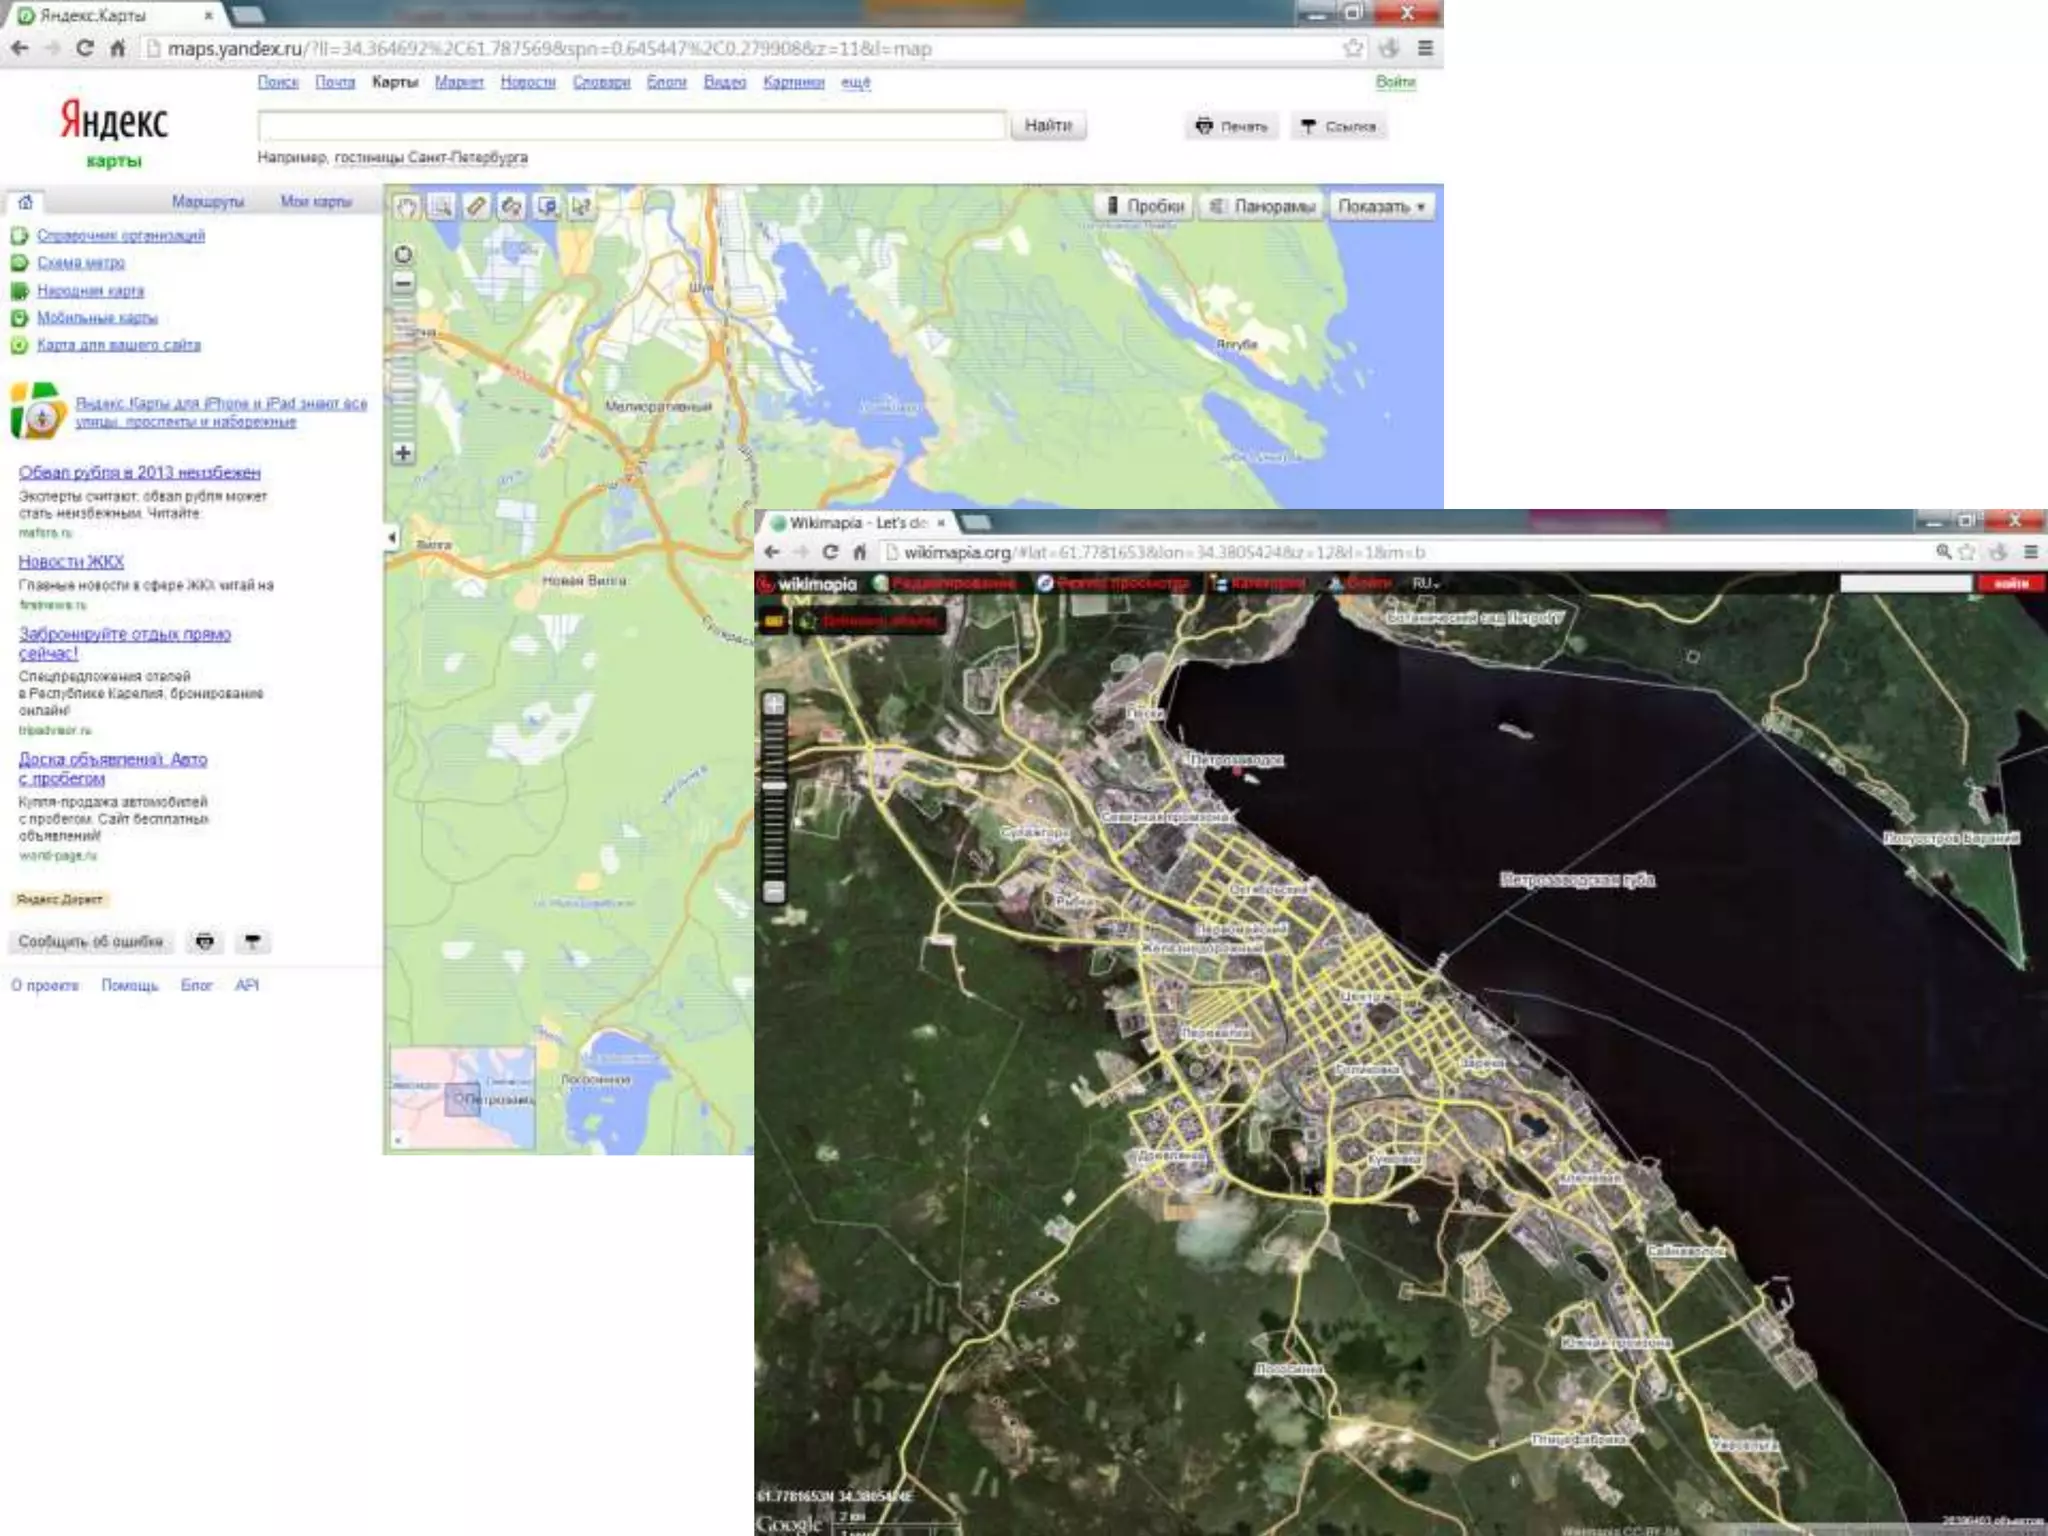
Task: Toggle the Панорамы panoramas layer
Action: pos(1262,207)
